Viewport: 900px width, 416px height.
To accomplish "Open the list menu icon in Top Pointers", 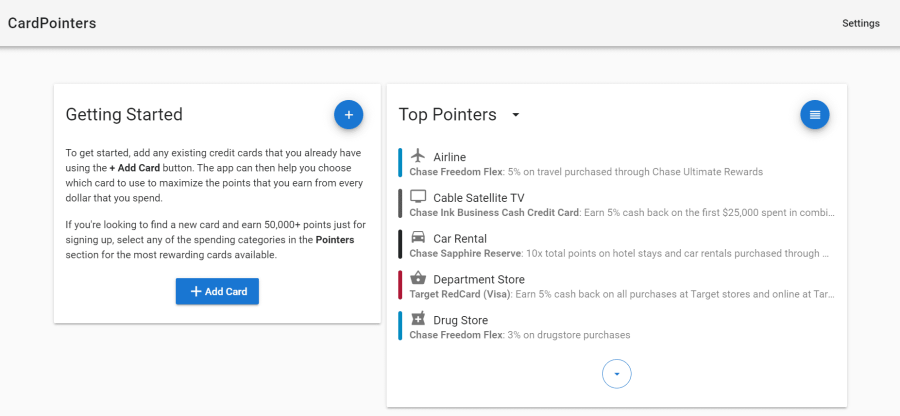I will pos(814,115).
